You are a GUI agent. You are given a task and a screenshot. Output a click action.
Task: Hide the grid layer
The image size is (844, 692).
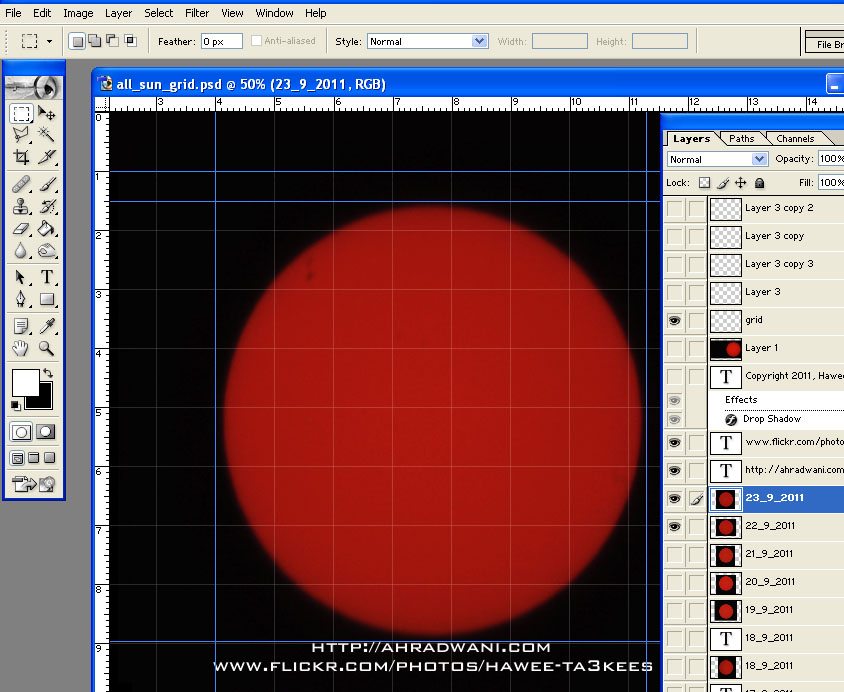point(674,321)
